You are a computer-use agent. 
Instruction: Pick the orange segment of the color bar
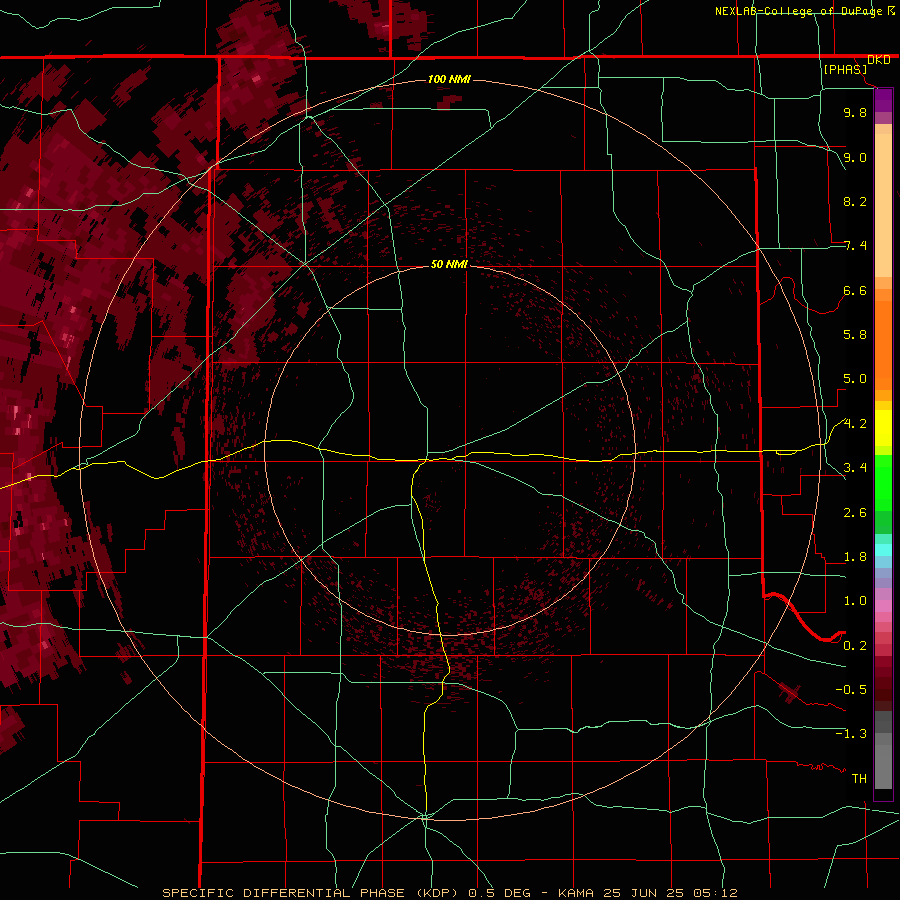(883, 344)
